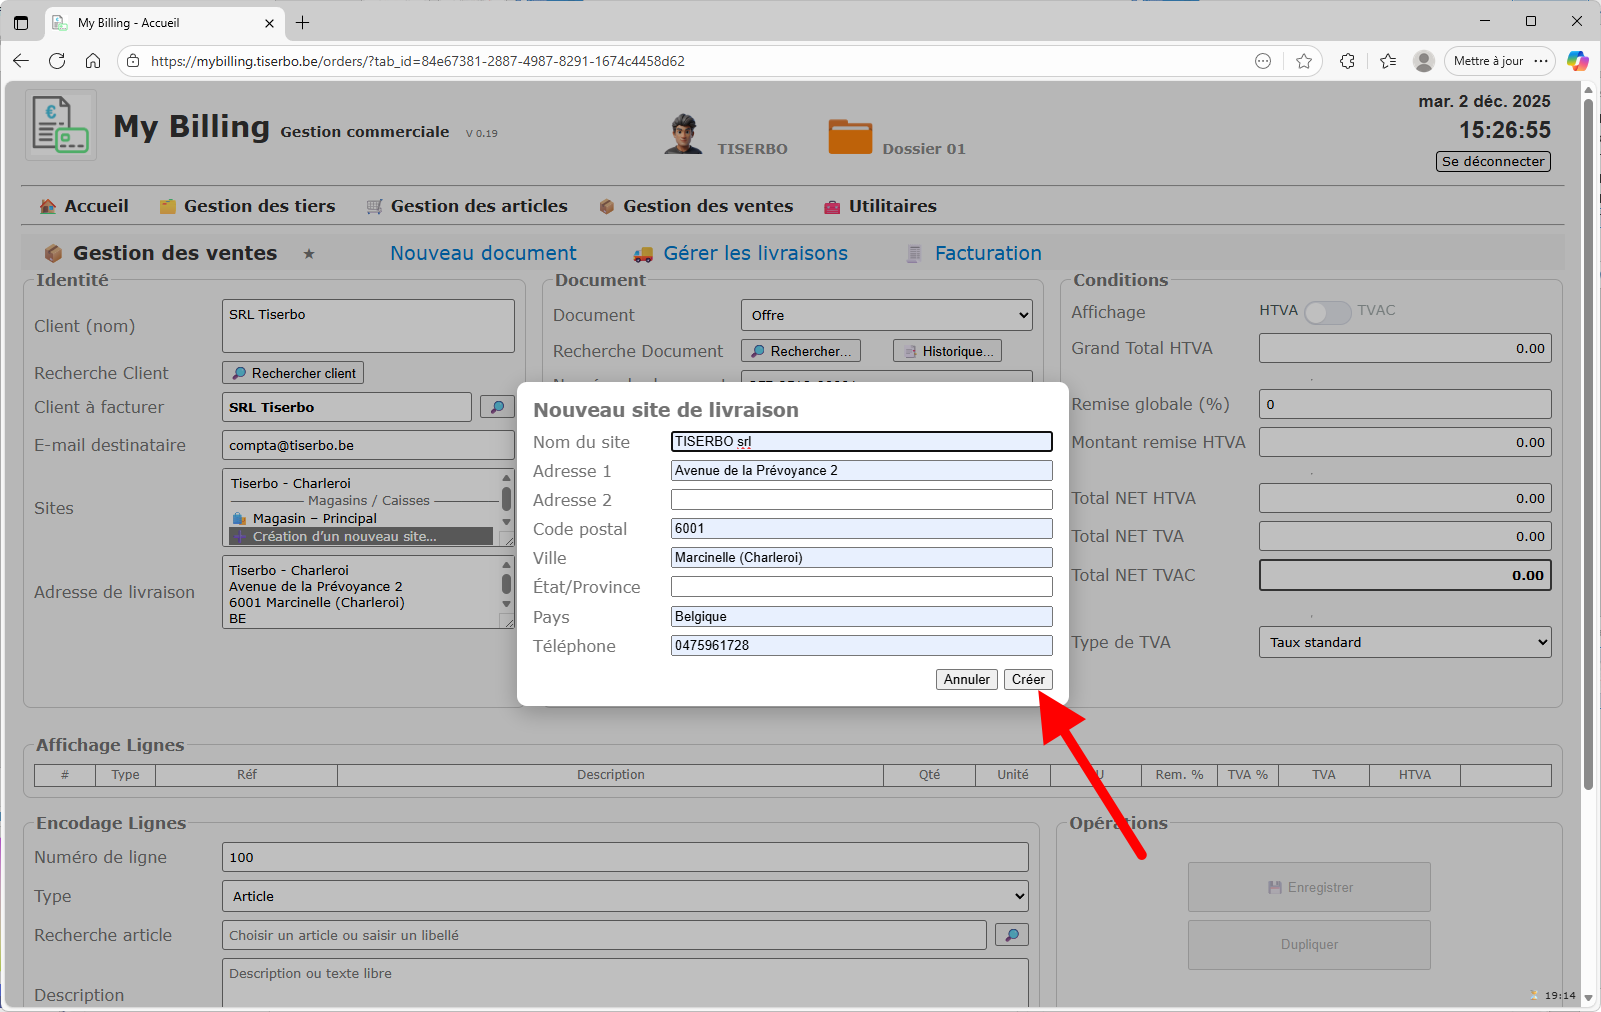Viewport: 1601px width, 1012px height.
Task: Cancel the new delivery site dialog
Action: 966,679
